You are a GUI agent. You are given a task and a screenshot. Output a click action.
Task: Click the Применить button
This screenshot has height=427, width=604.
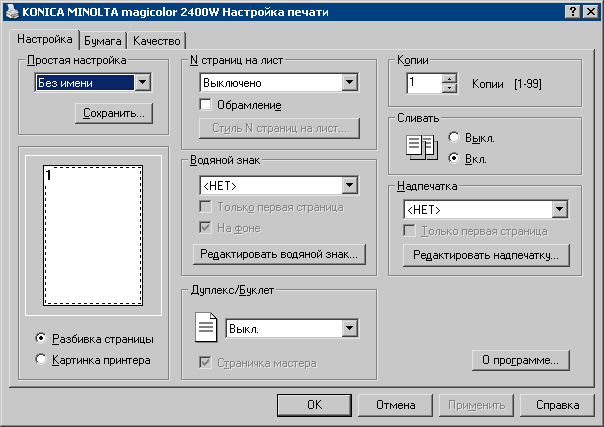(476, 405)
